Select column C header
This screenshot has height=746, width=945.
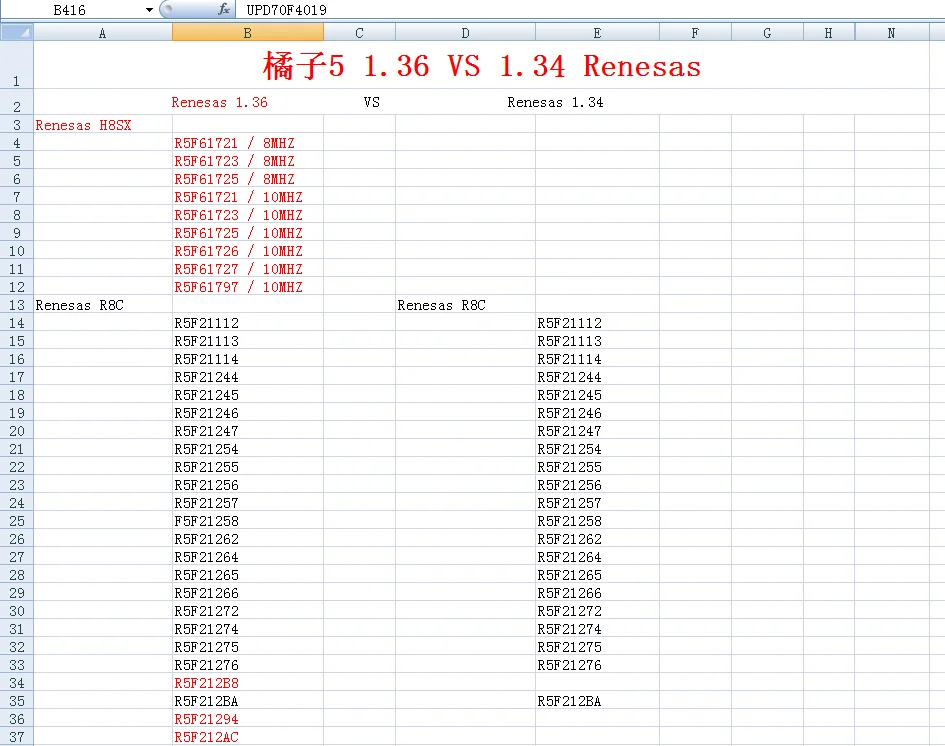[359, 33]
